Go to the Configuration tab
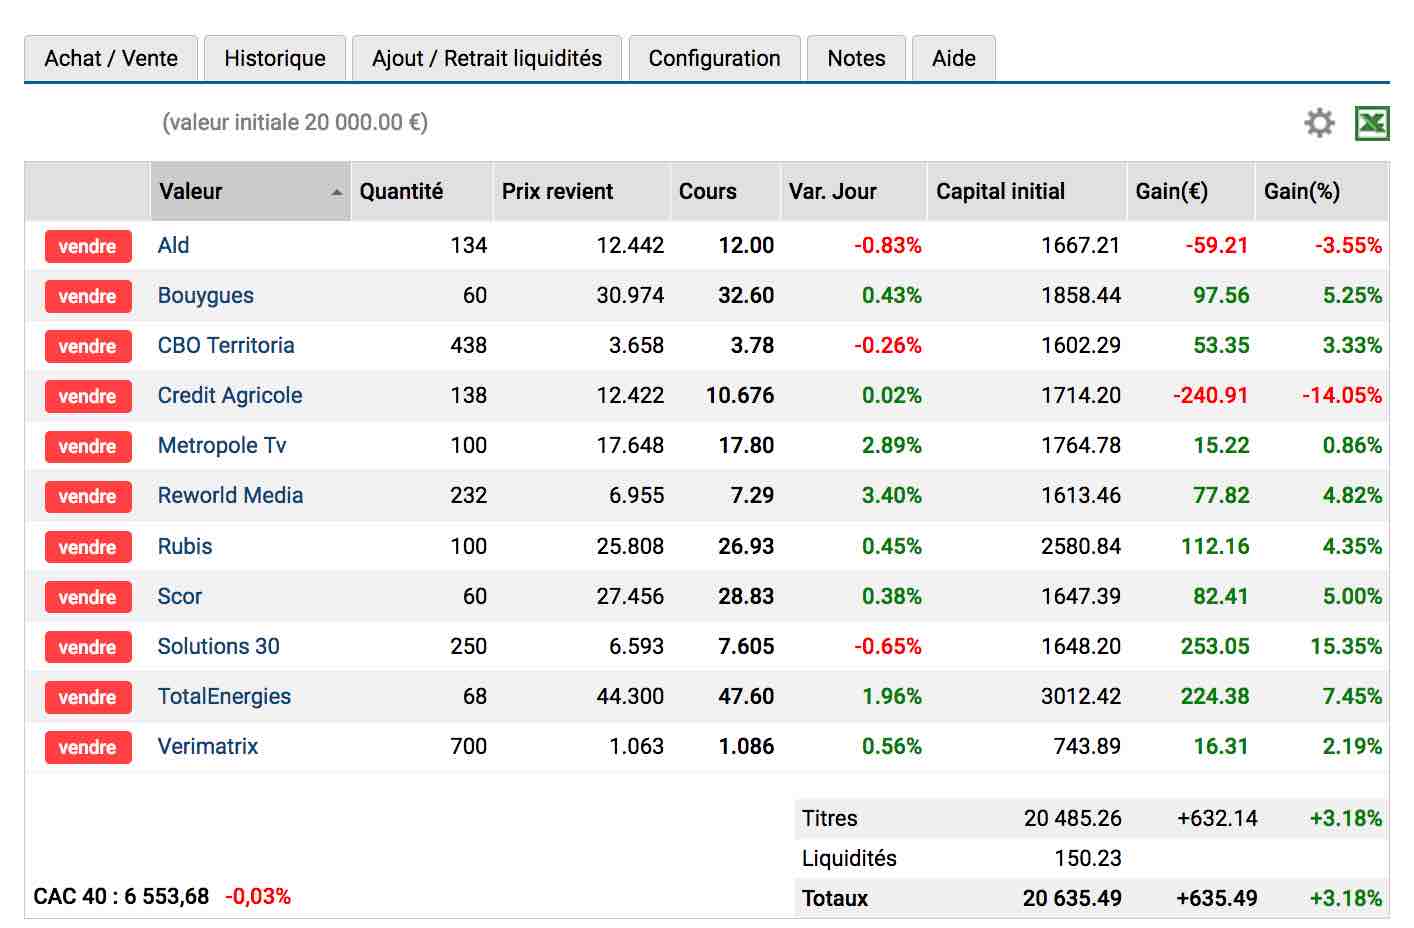Viewport: 1414px width, 928px height. [x=714, y=58]
